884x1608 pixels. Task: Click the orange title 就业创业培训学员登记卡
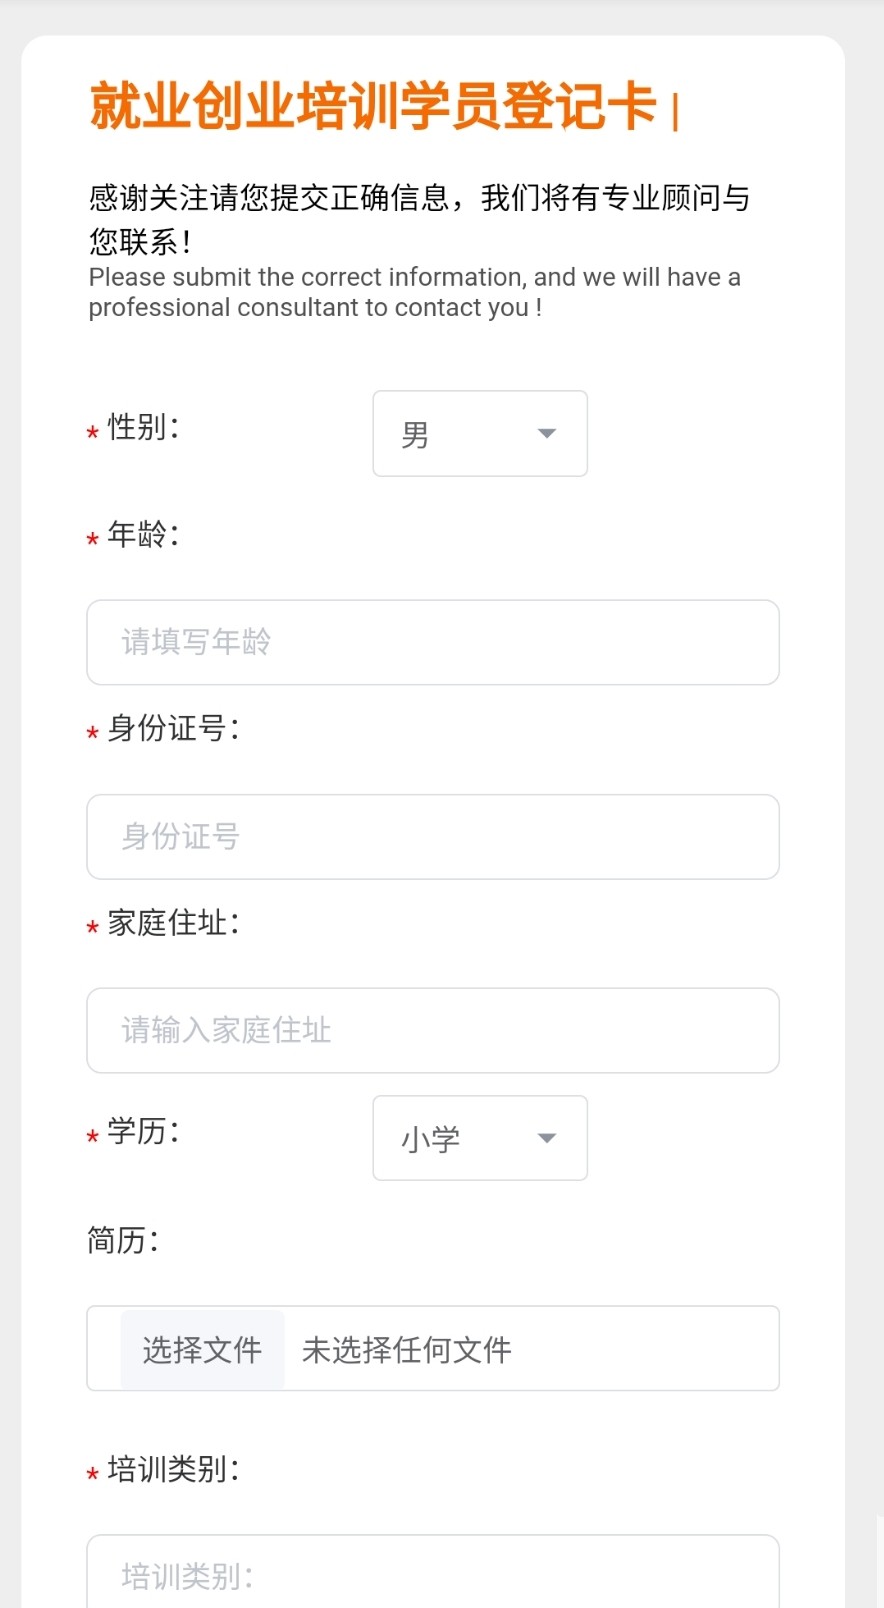[x=373, y=107]
